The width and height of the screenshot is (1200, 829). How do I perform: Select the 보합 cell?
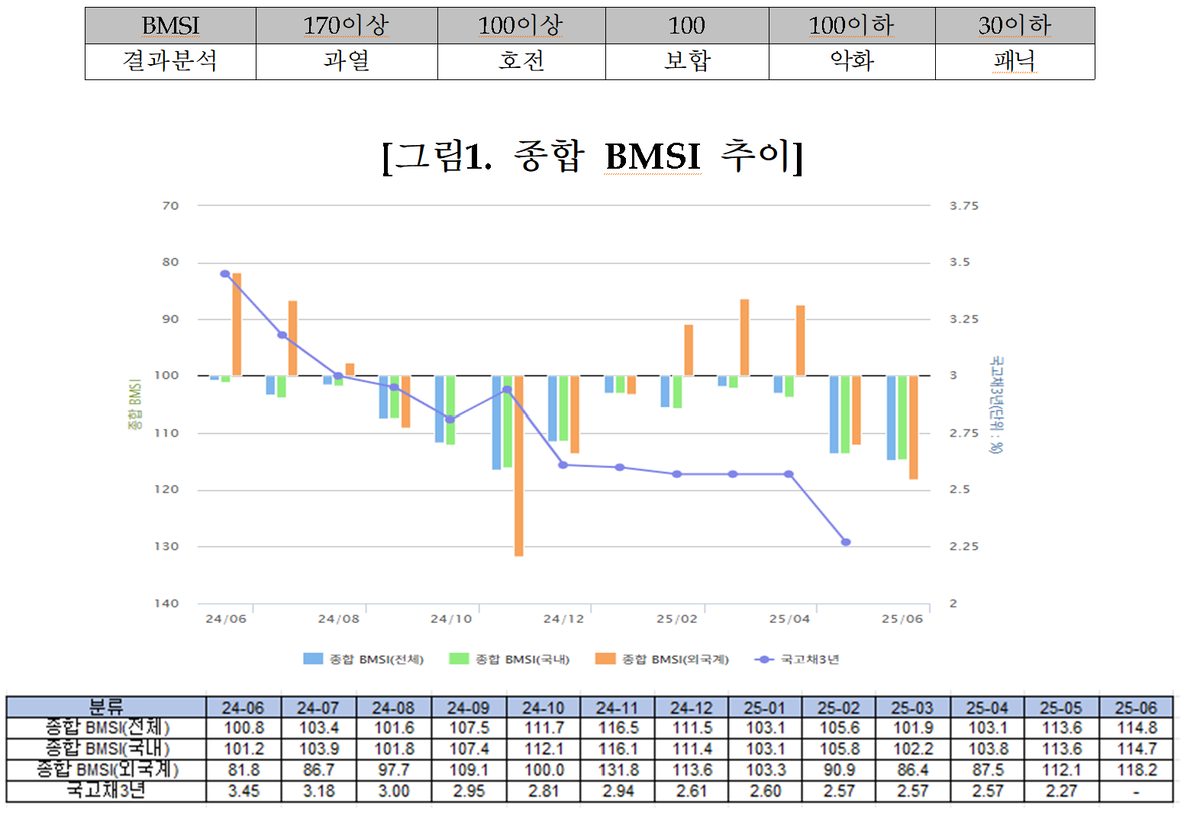pyautogui.click(x=687, y=61)
